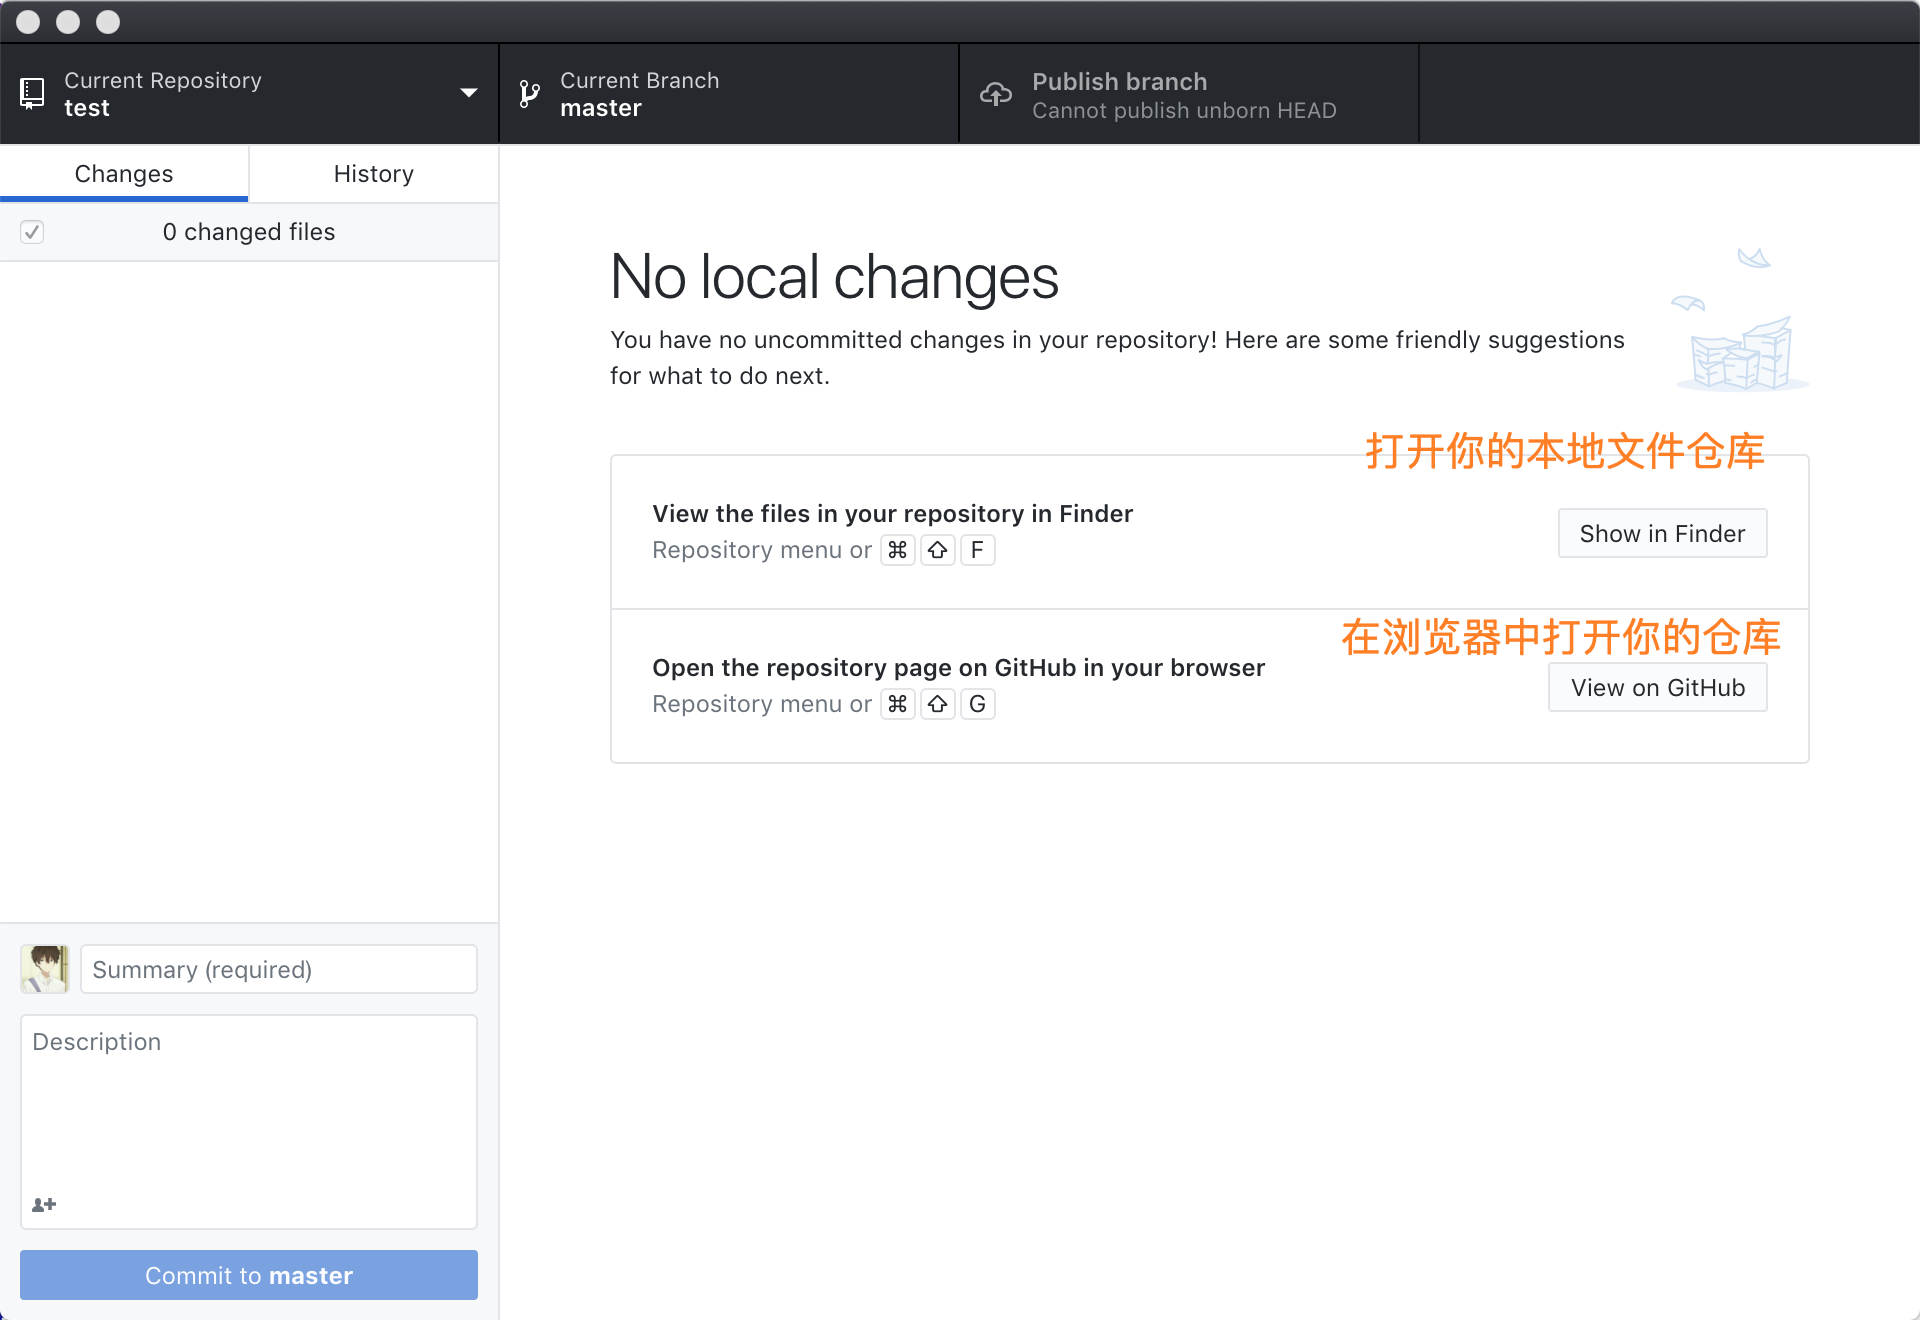Click the branch icon beside master
The image size is (1920, 1320).
click(x=529, y=94)
